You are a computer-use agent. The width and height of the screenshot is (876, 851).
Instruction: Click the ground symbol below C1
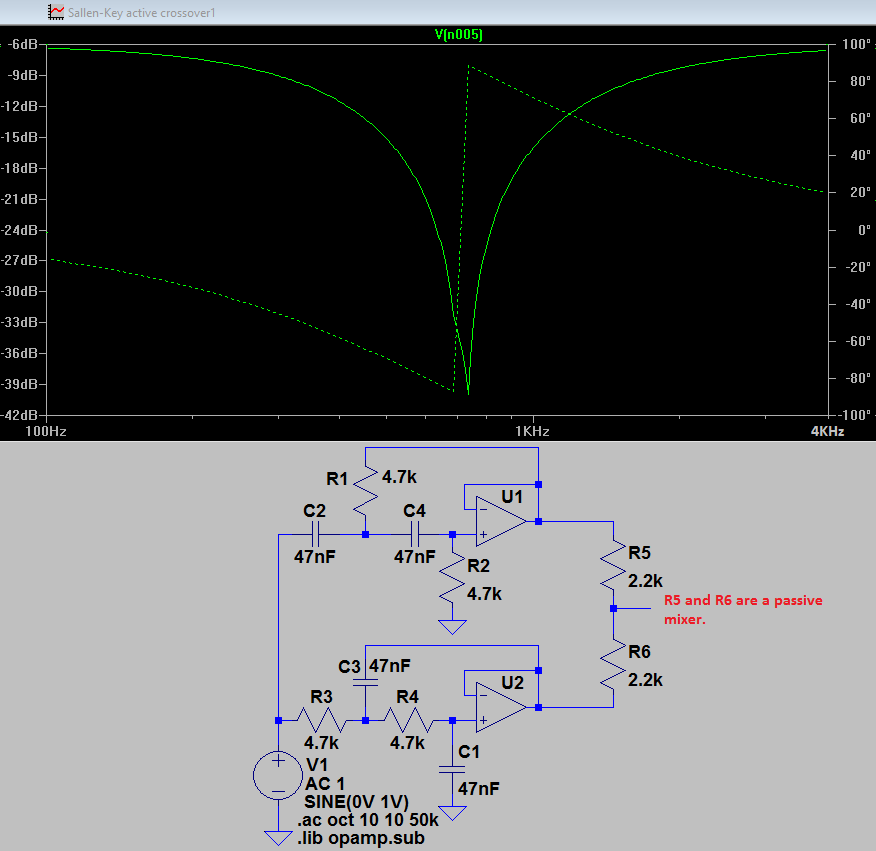pos(452,813)
